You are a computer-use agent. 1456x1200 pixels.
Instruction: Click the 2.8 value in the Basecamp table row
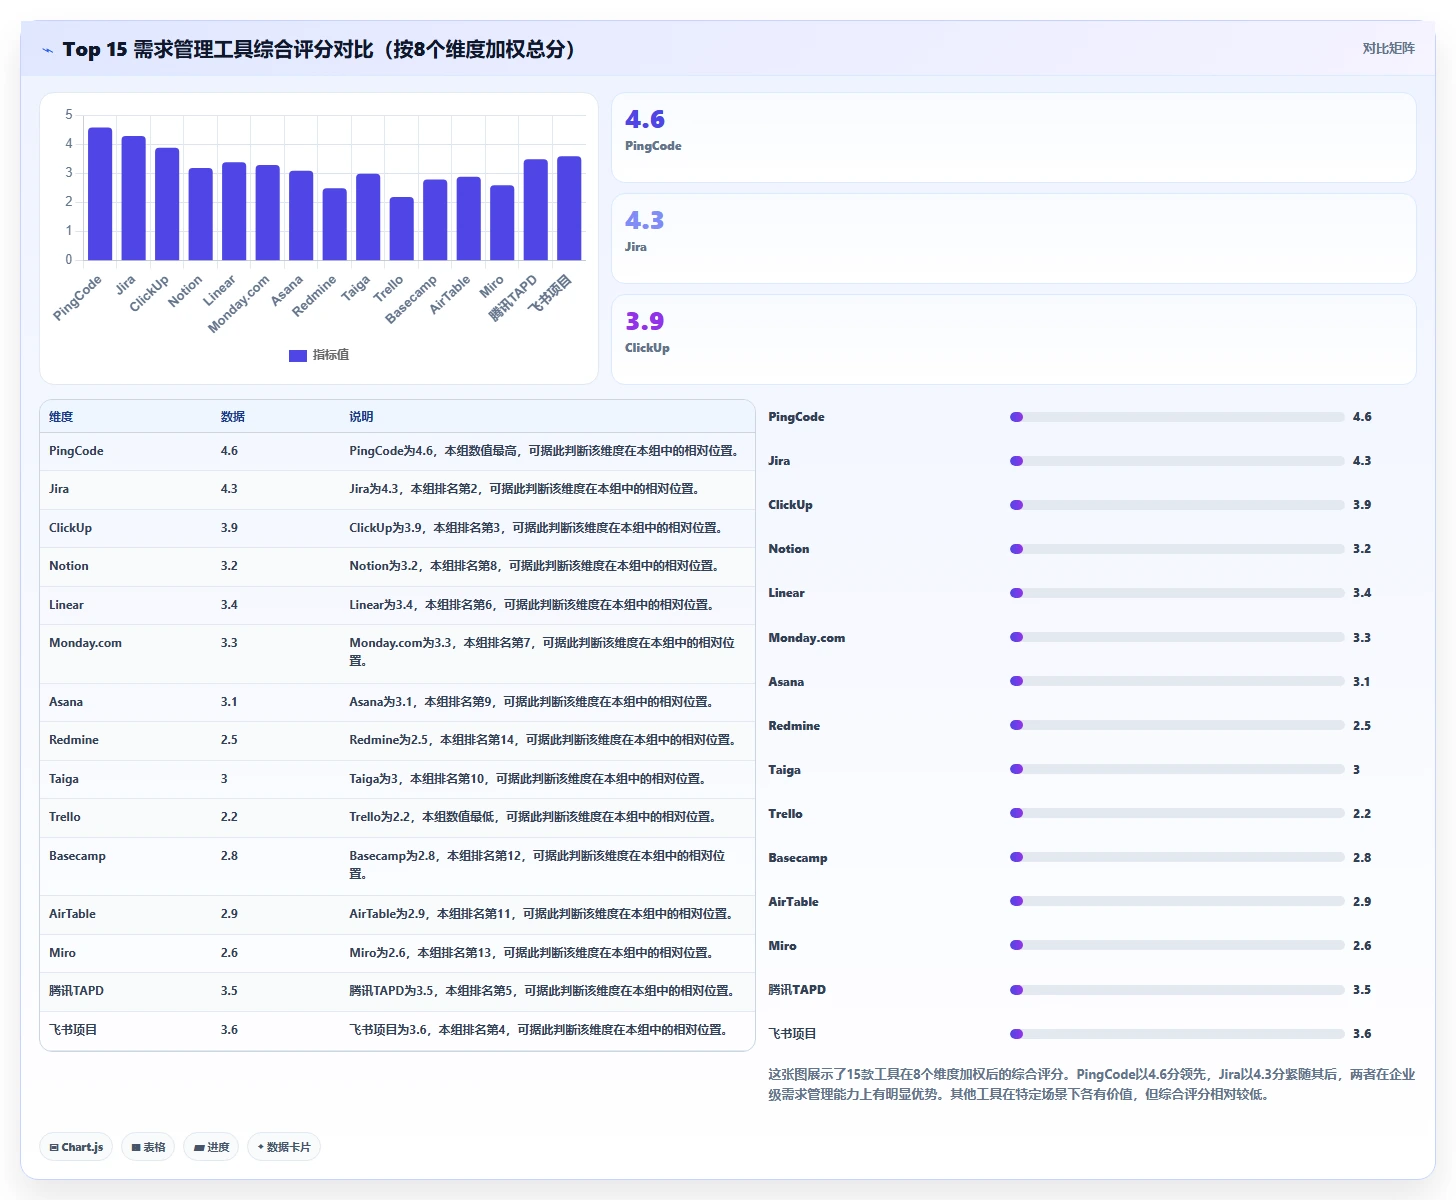(229, 856)
